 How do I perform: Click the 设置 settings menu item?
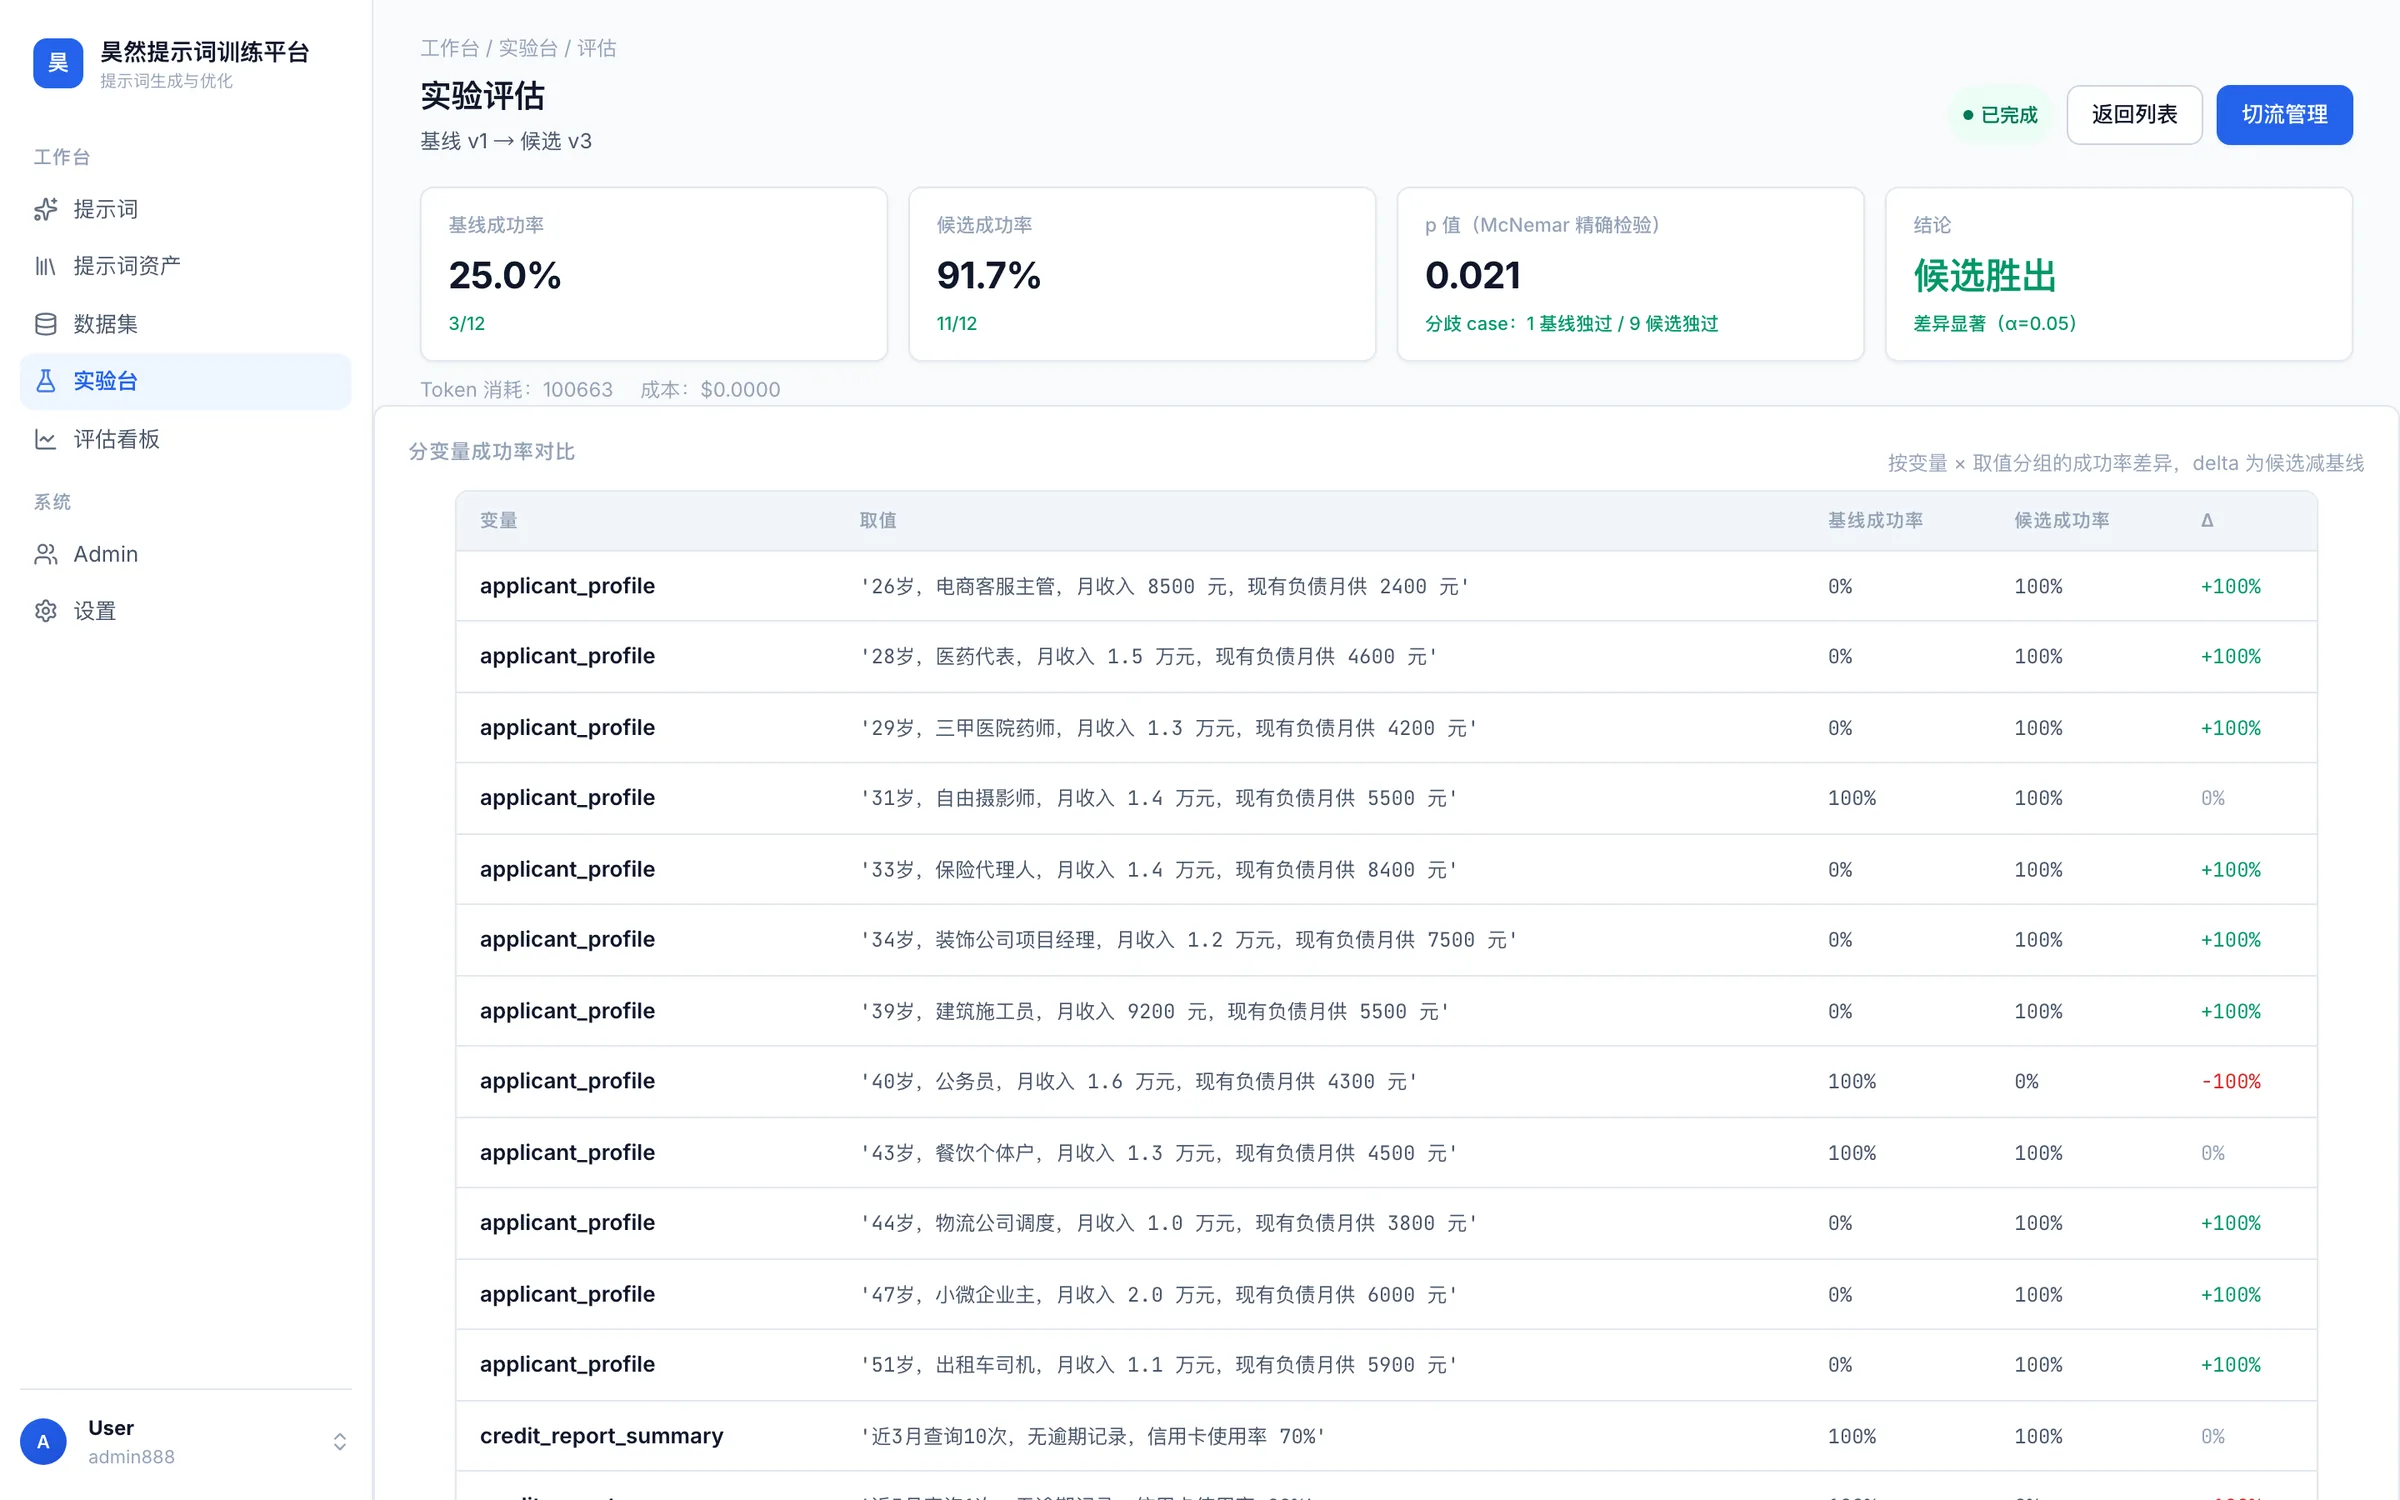tap(186, 611)
